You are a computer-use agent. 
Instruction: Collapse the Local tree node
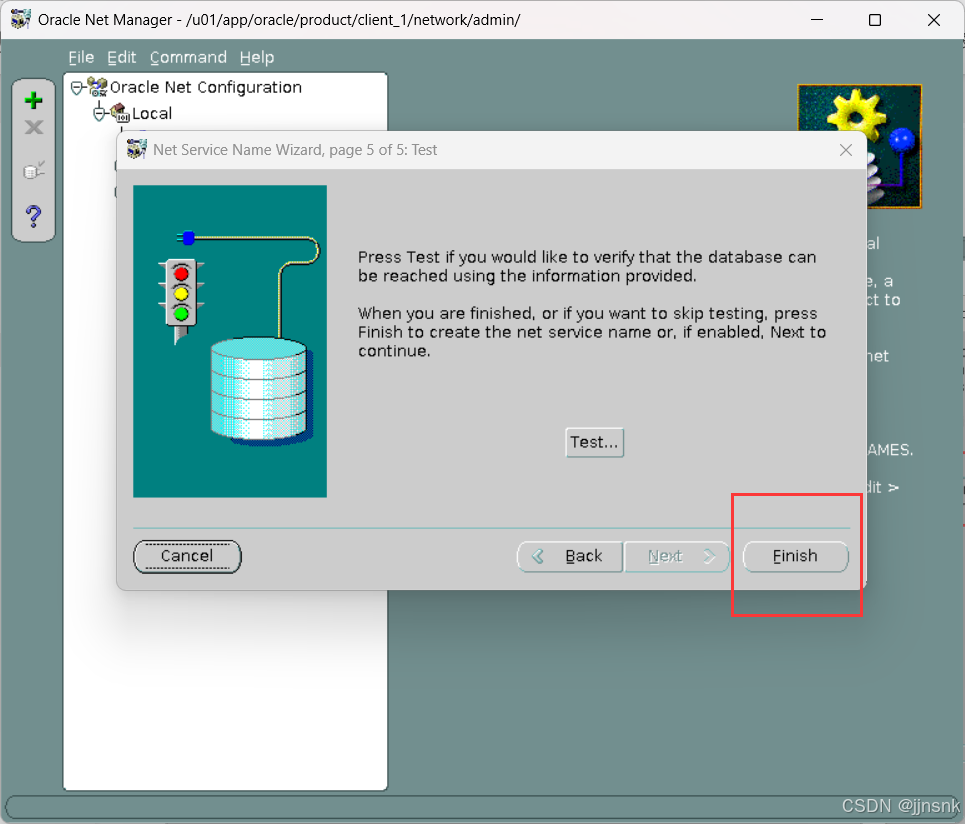(99, 114)
